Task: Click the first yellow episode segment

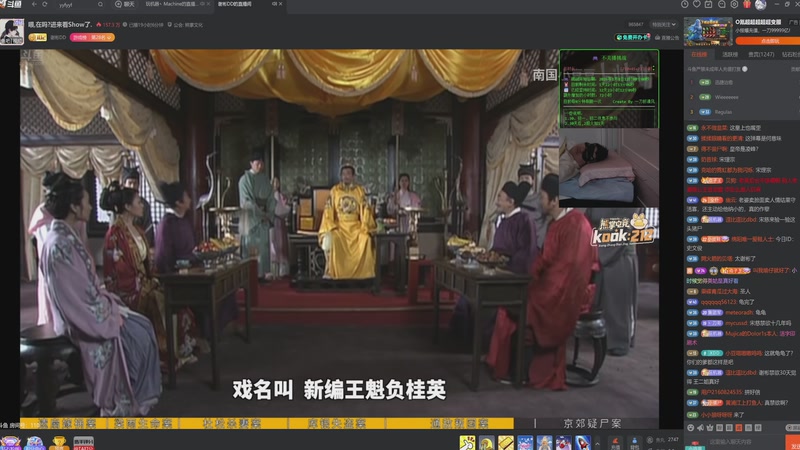Action: pyautogui.click(x=63, y=423)
